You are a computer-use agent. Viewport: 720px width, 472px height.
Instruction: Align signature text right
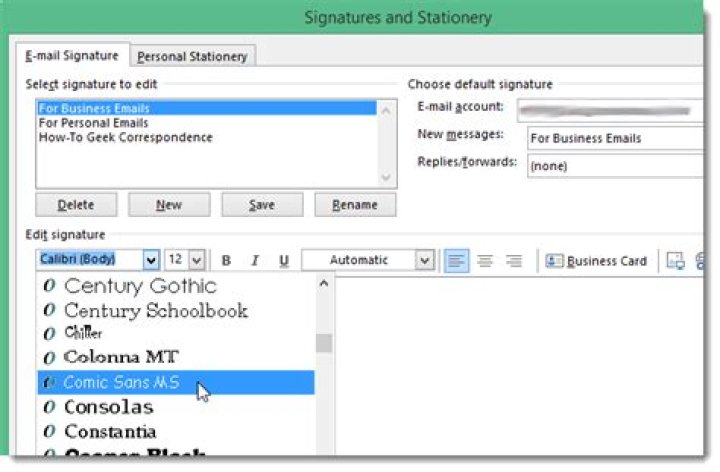click(514, 261)
